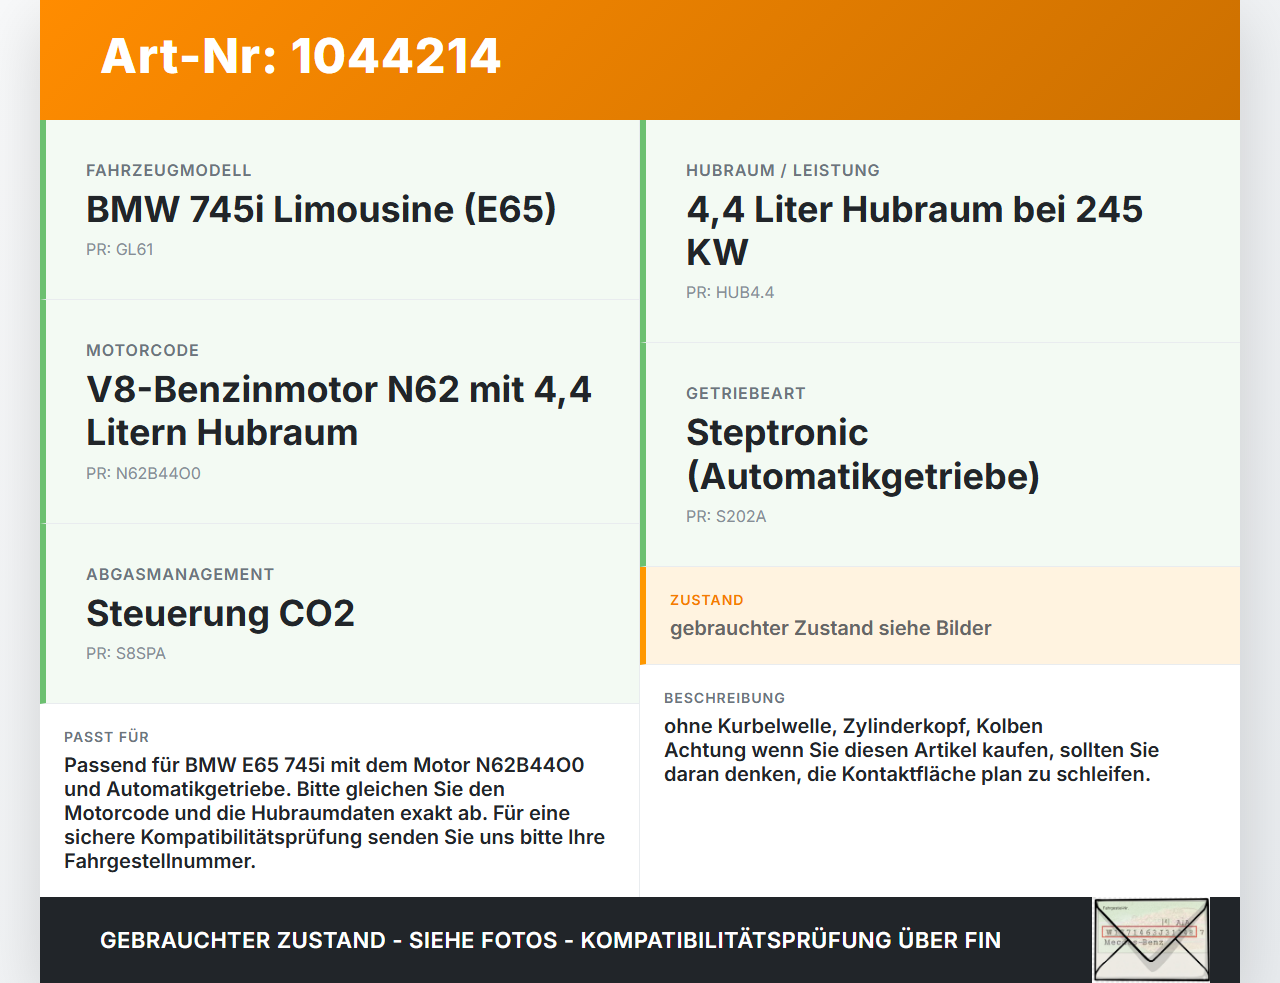The image size is (1280, 983).
Task: Click the Abgasmanagement label
Action: click(180, 574)
